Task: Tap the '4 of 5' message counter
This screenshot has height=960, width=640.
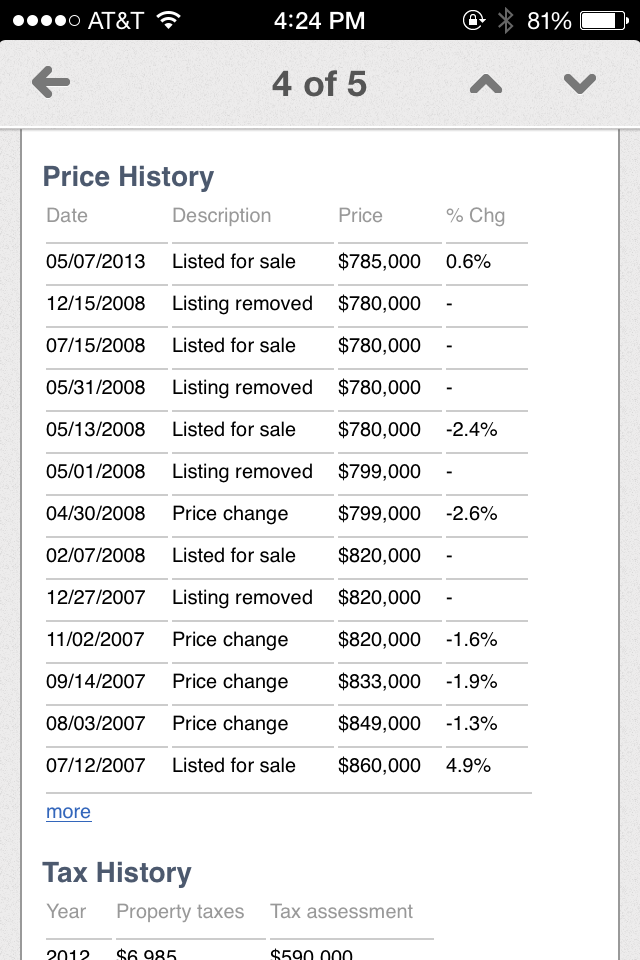Action: pos(319,84)
